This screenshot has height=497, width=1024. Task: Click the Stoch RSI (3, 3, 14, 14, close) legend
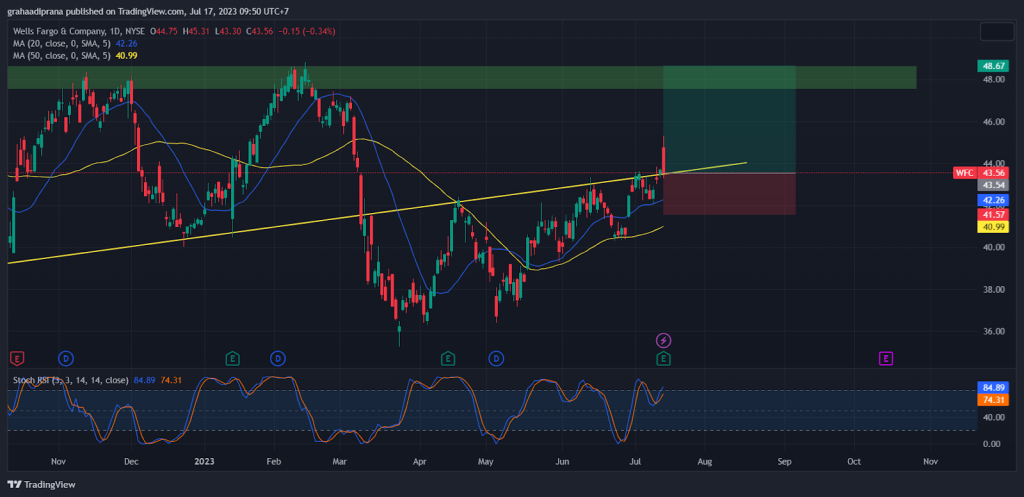[x=70, y=379]
